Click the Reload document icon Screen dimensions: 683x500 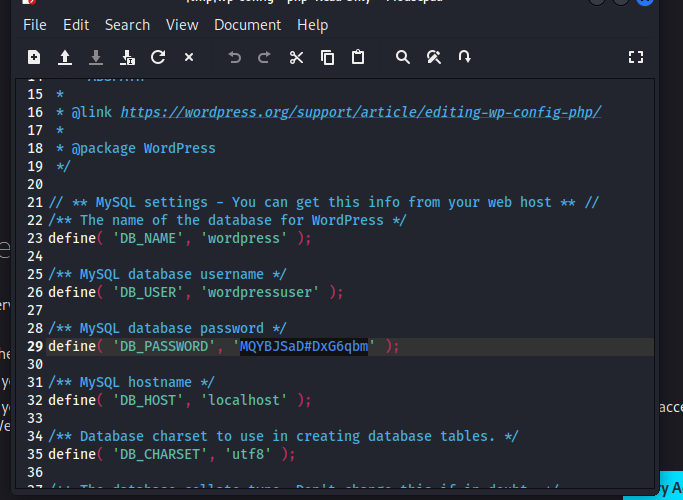pos(158,57)
